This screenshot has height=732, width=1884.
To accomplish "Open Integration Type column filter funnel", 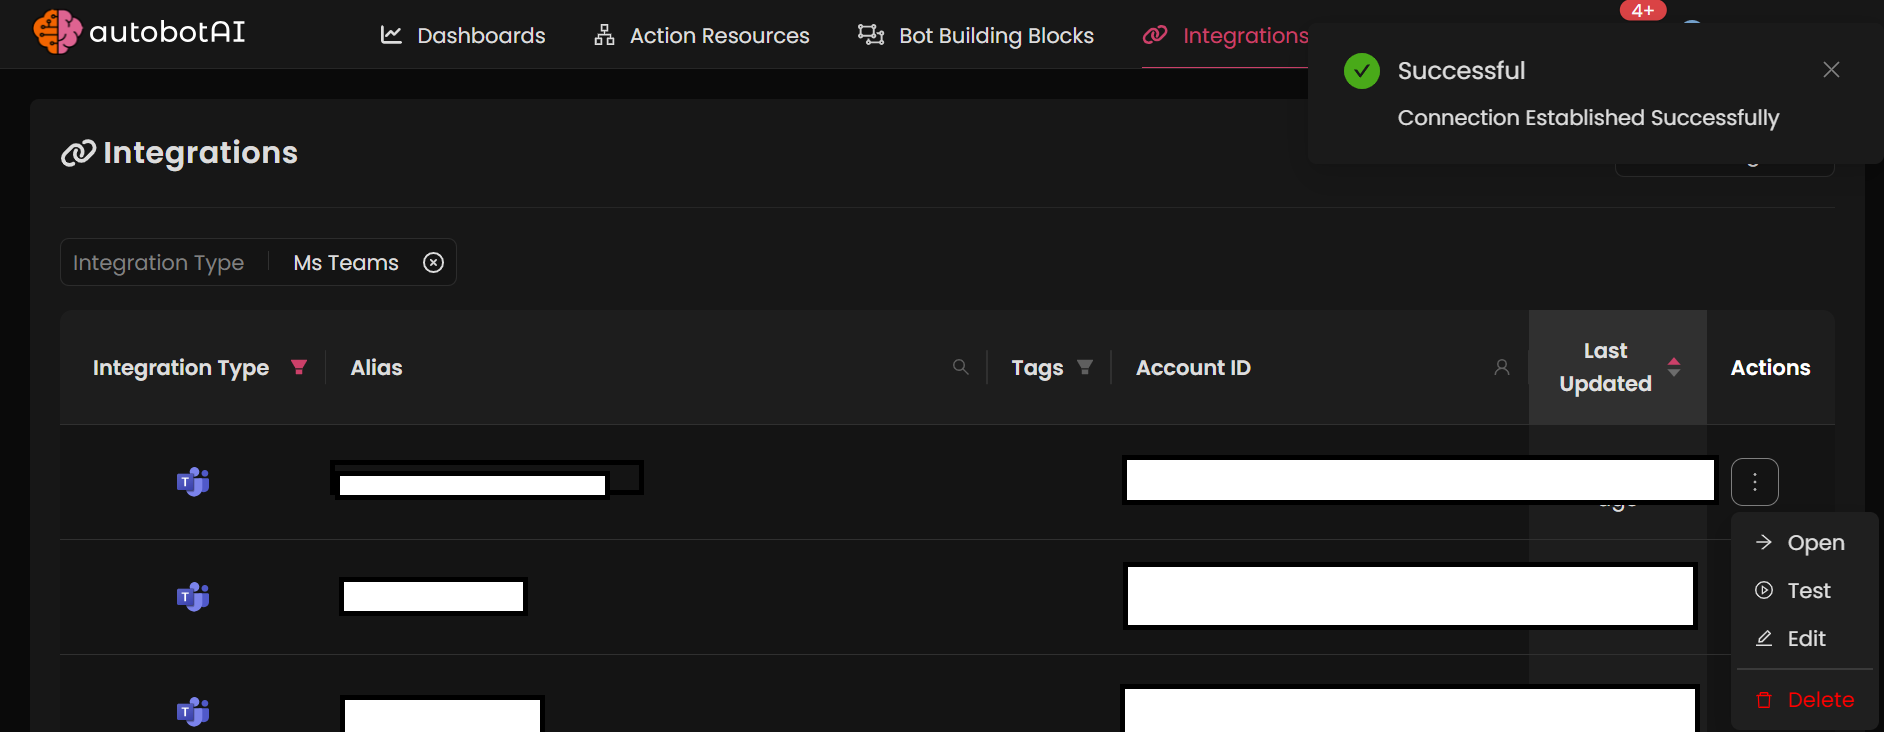I will coord(298,367).
